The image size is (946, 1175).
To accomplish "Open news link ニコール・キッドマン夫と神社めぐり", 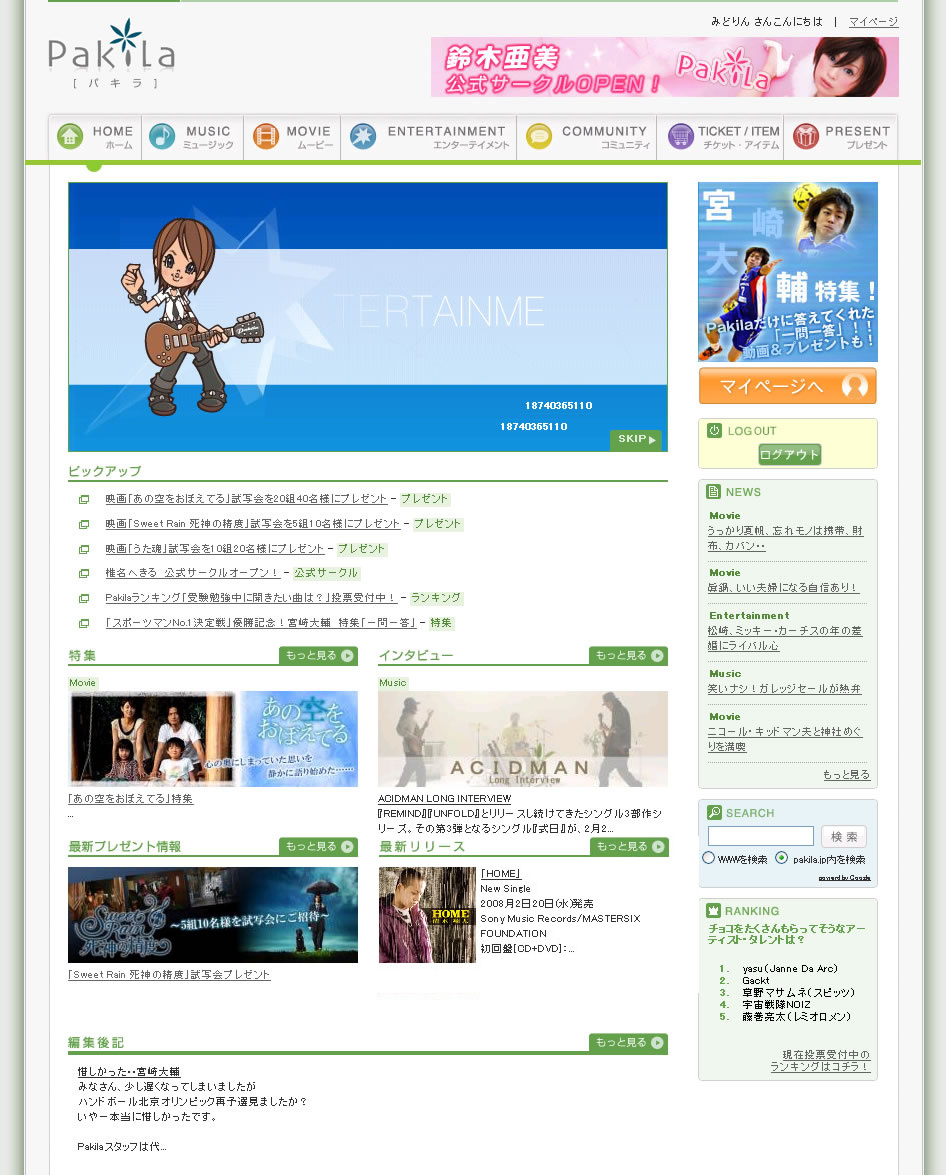I will coord(785,739).
